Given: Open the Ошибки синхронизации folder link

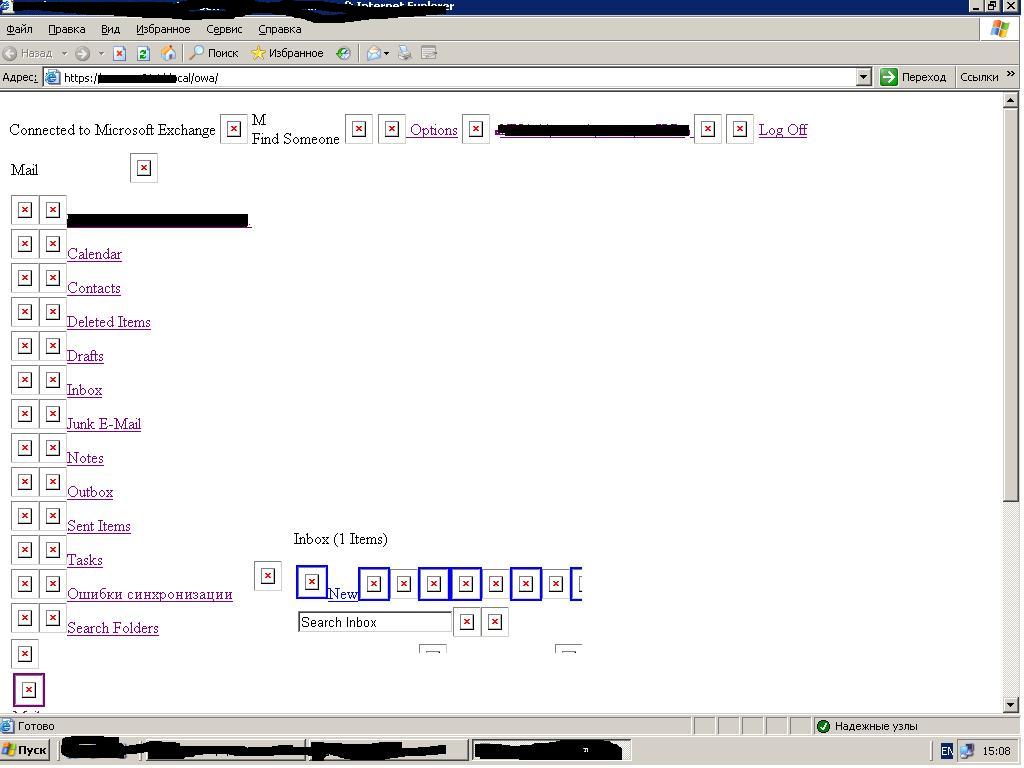Looking at the screenshot, I should 150,594.
